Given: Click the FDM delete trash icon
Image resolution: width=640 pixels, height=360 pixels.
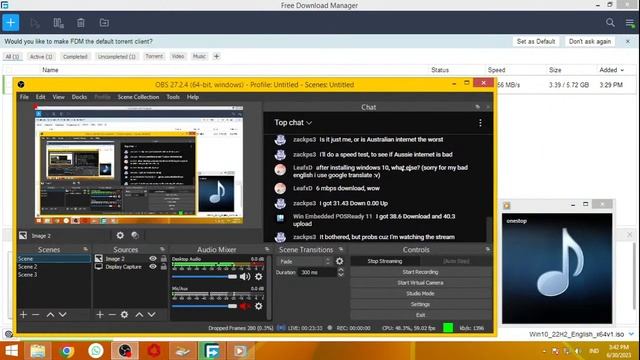Looking at the screenshot, I should 81,23.
